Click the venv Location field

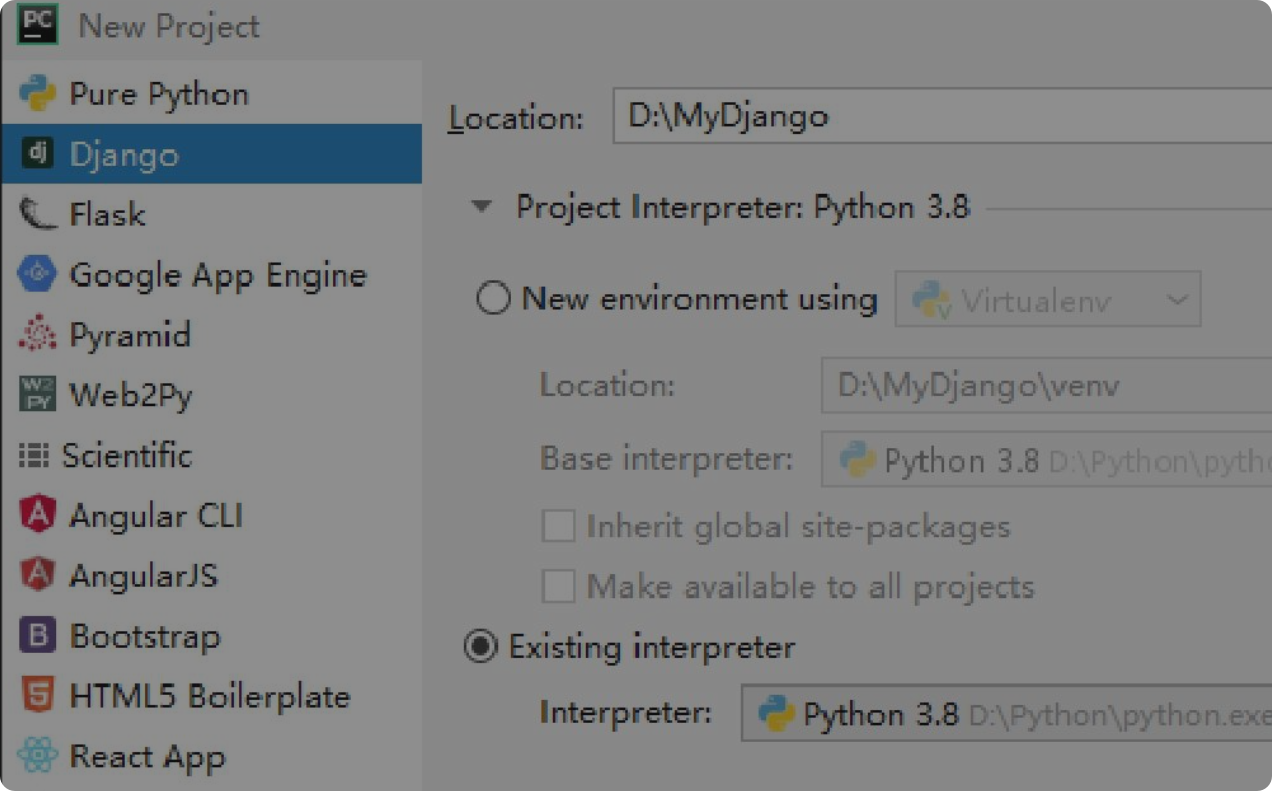[x=1046, y=385]
